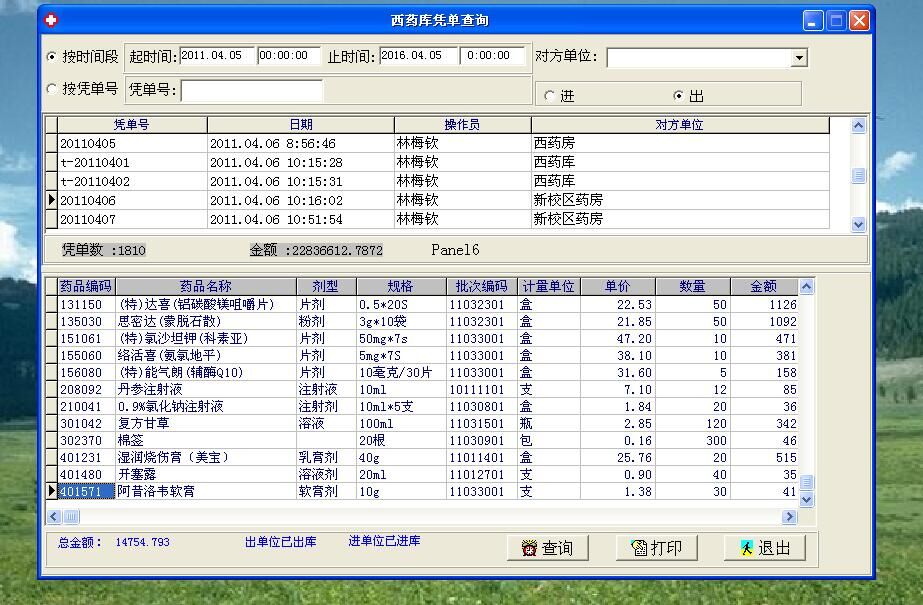Click the highlighted code cell 401571
Image resolution: width=923 pixels, height=605 pixels.
[x=86, y=491]
